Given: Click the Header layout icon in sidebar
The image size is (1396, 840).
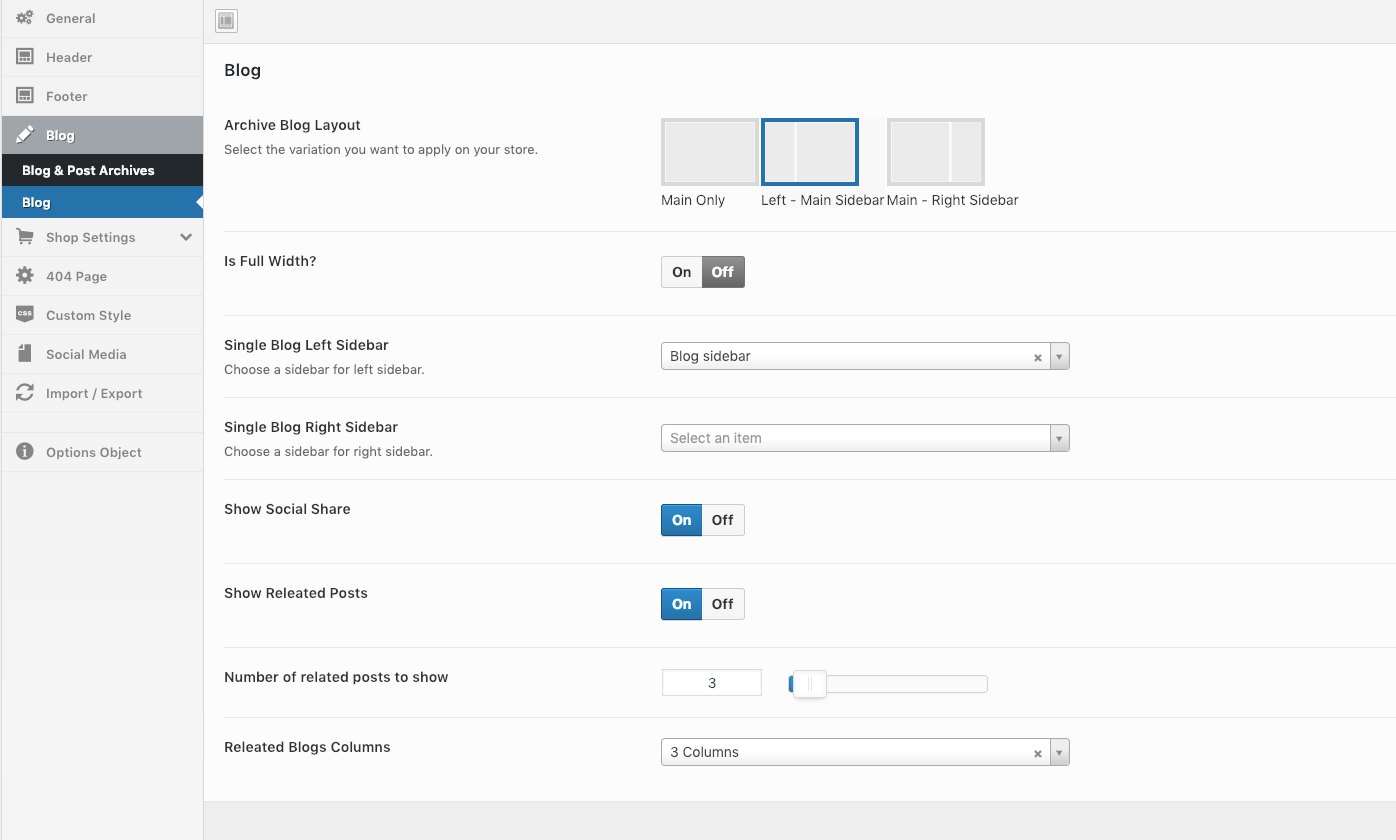Looking at the screenshot, I should (25, 57).
